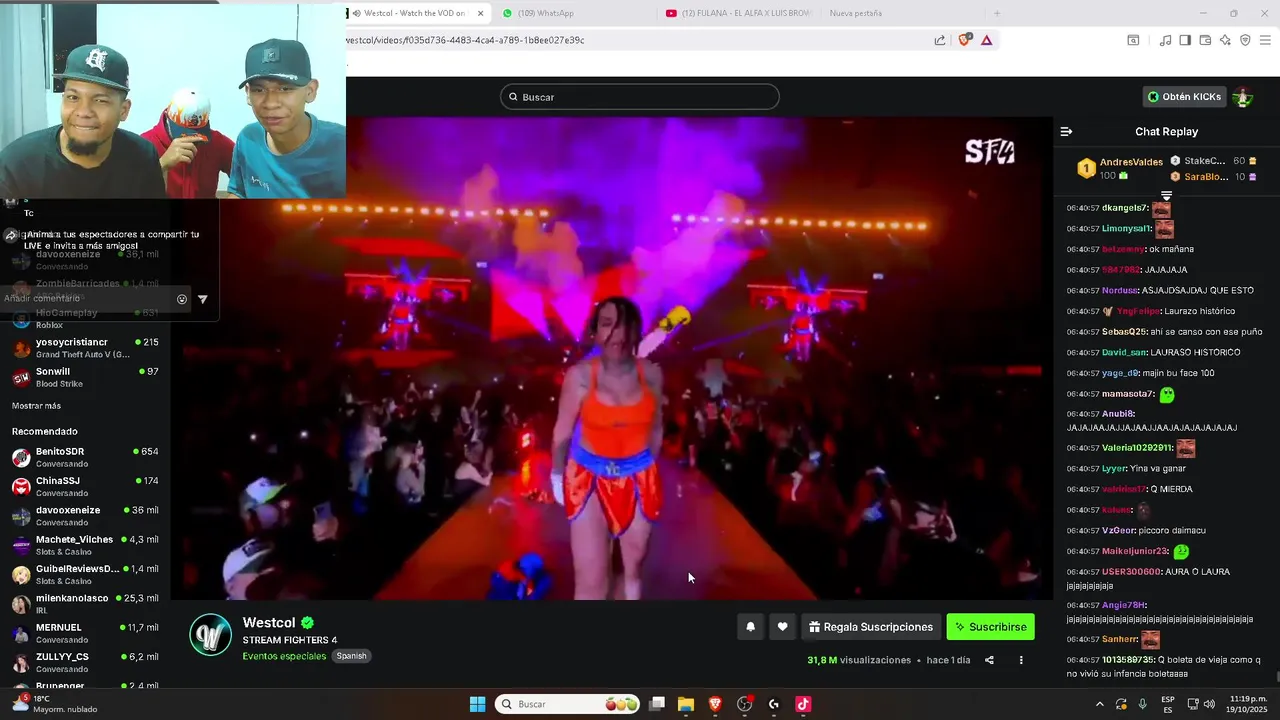
Task: Switch to the WhatsApp browser tab
Action: click(546, 13)
